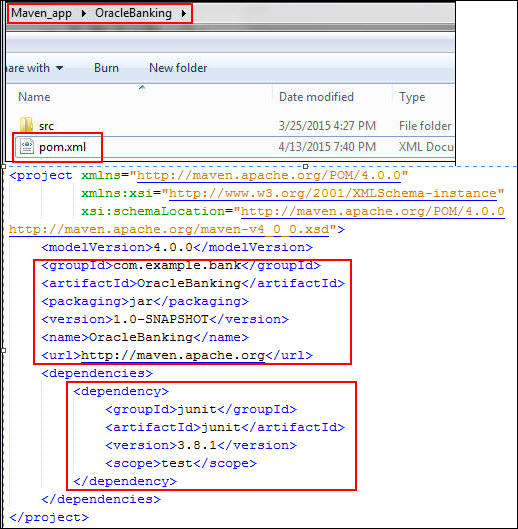
Task: Expand the arrow after OracleBanking breadcrumb
Action: coord(184,13)
